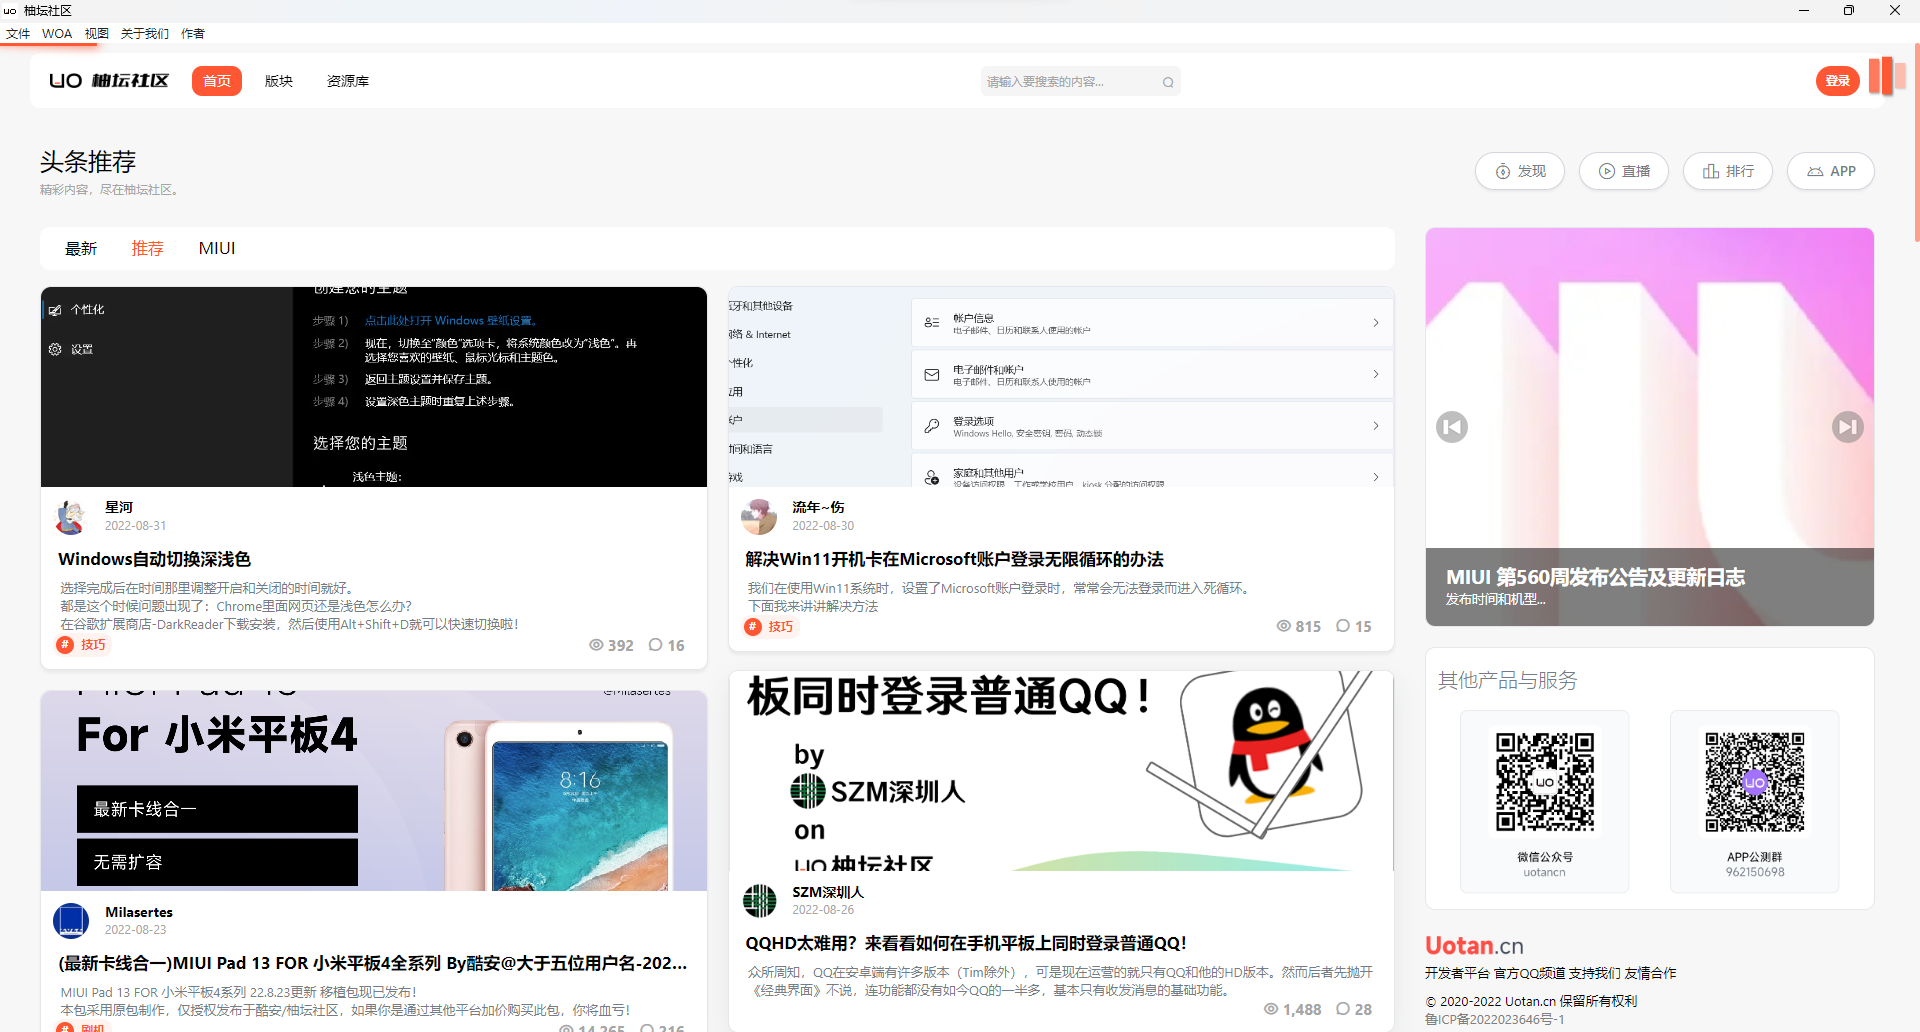Click 流年~伤 author name
Screen dimensions: 1920x1032
[x=818, y=507]
